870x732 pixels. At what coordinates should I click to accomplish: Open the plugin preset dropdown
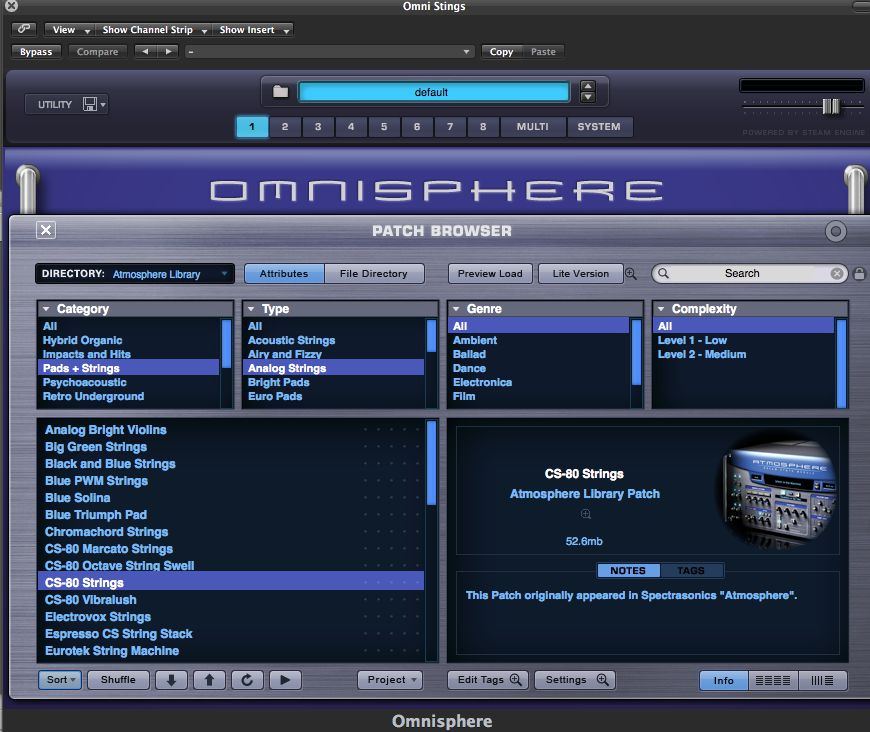pos(330,52)
